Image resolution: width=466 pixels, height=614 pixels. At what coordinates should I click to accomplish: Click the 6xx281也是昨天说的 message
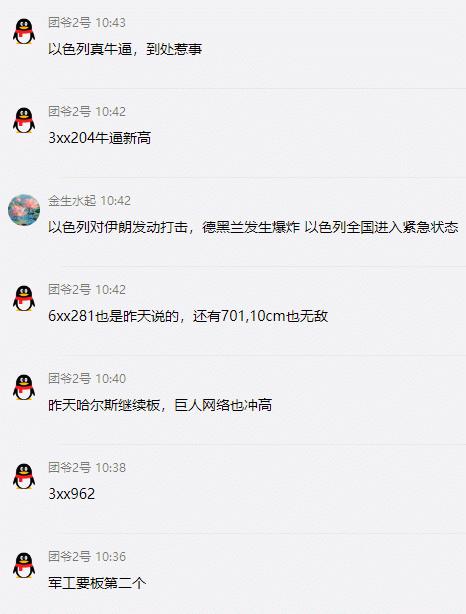coord(188,316)
